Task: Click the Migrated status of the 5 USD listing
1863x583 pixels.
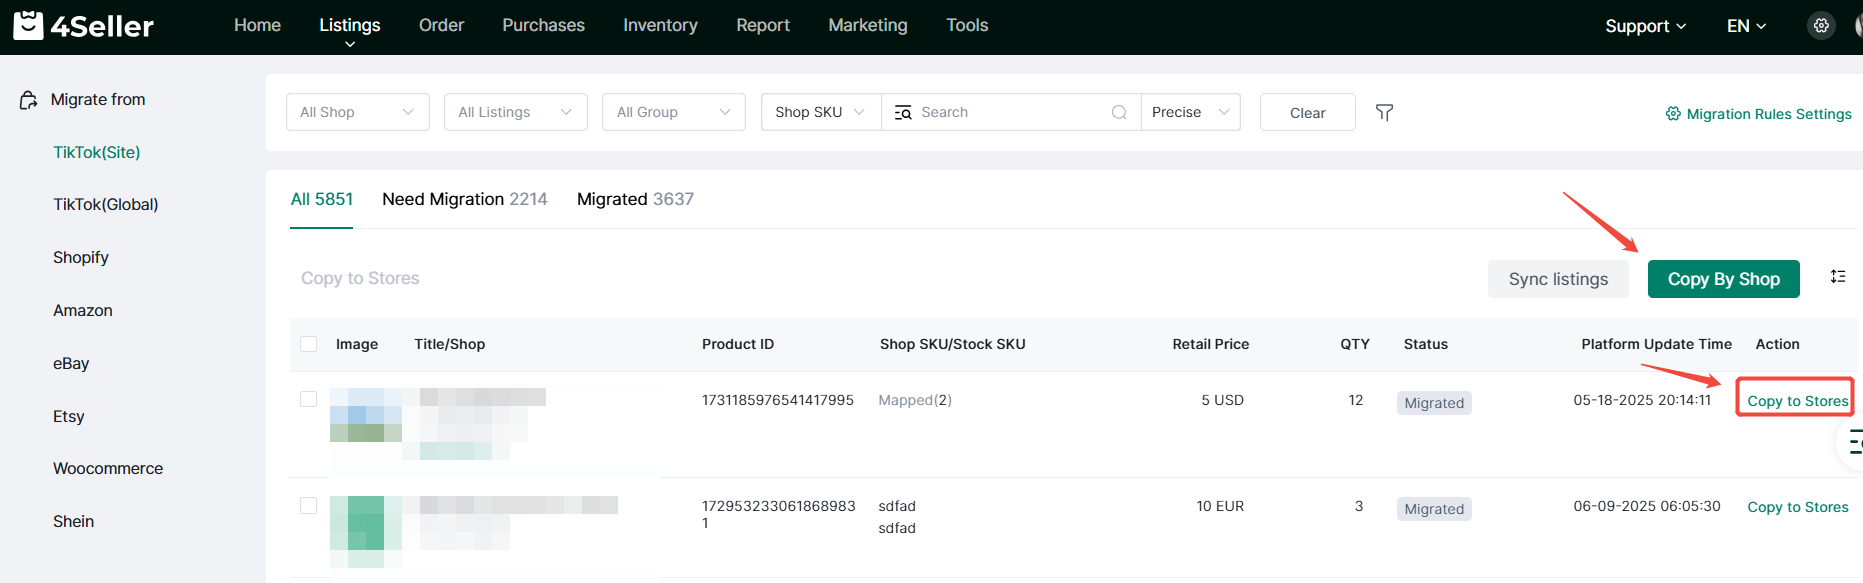Action: [1434, 403]
